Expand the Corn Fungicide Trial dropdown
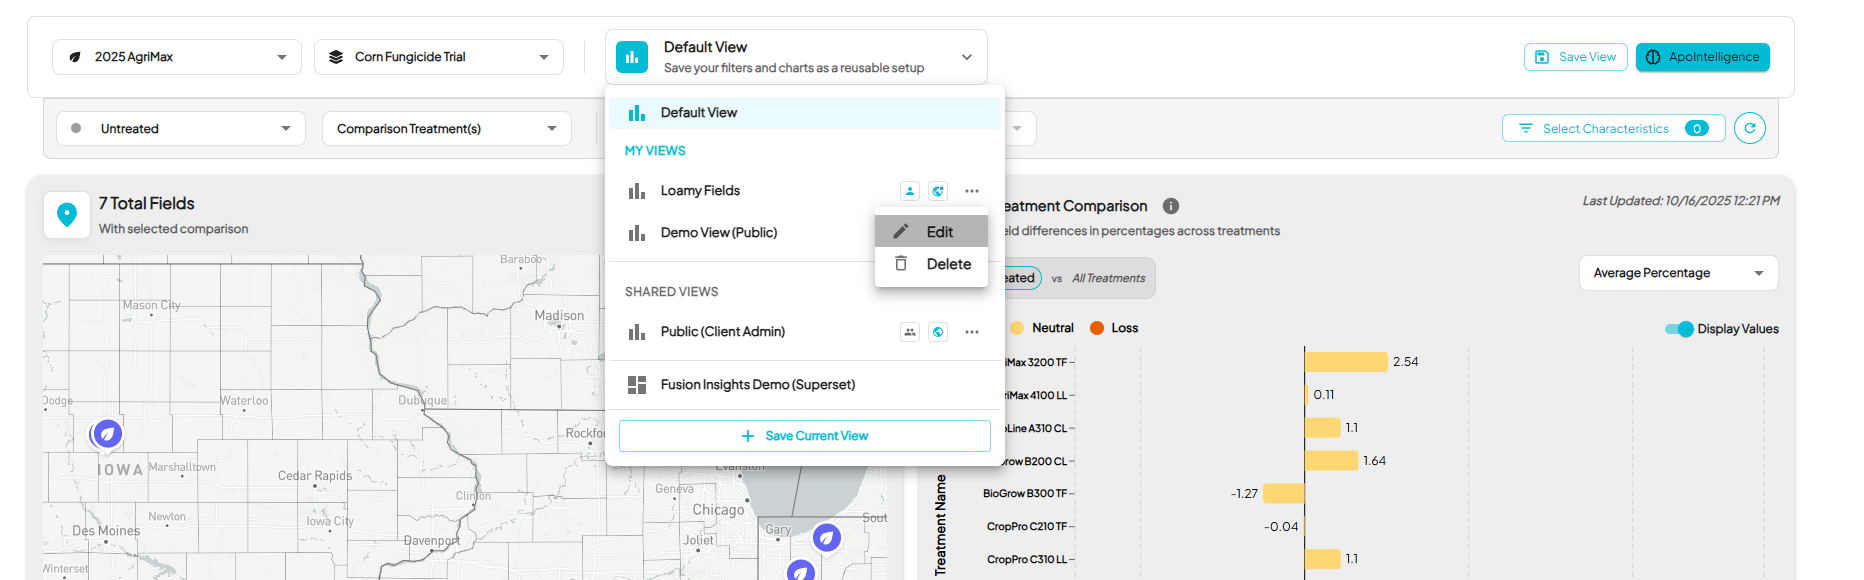The width and height of the screenshot is (1864, 580). coord(439,57)
